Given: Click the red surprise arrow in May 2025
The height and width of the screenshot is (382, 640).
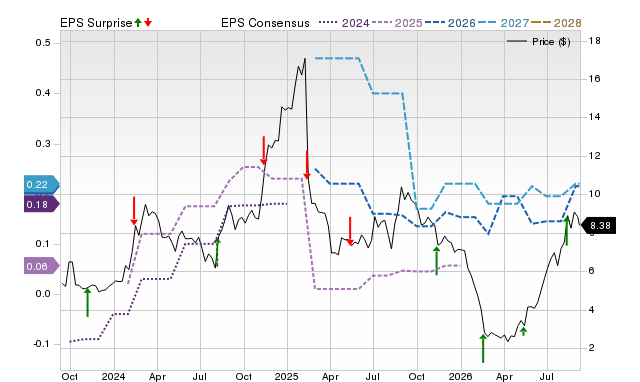Looking at the screenshot, I should pyautogui.click(x=350, y=231).
